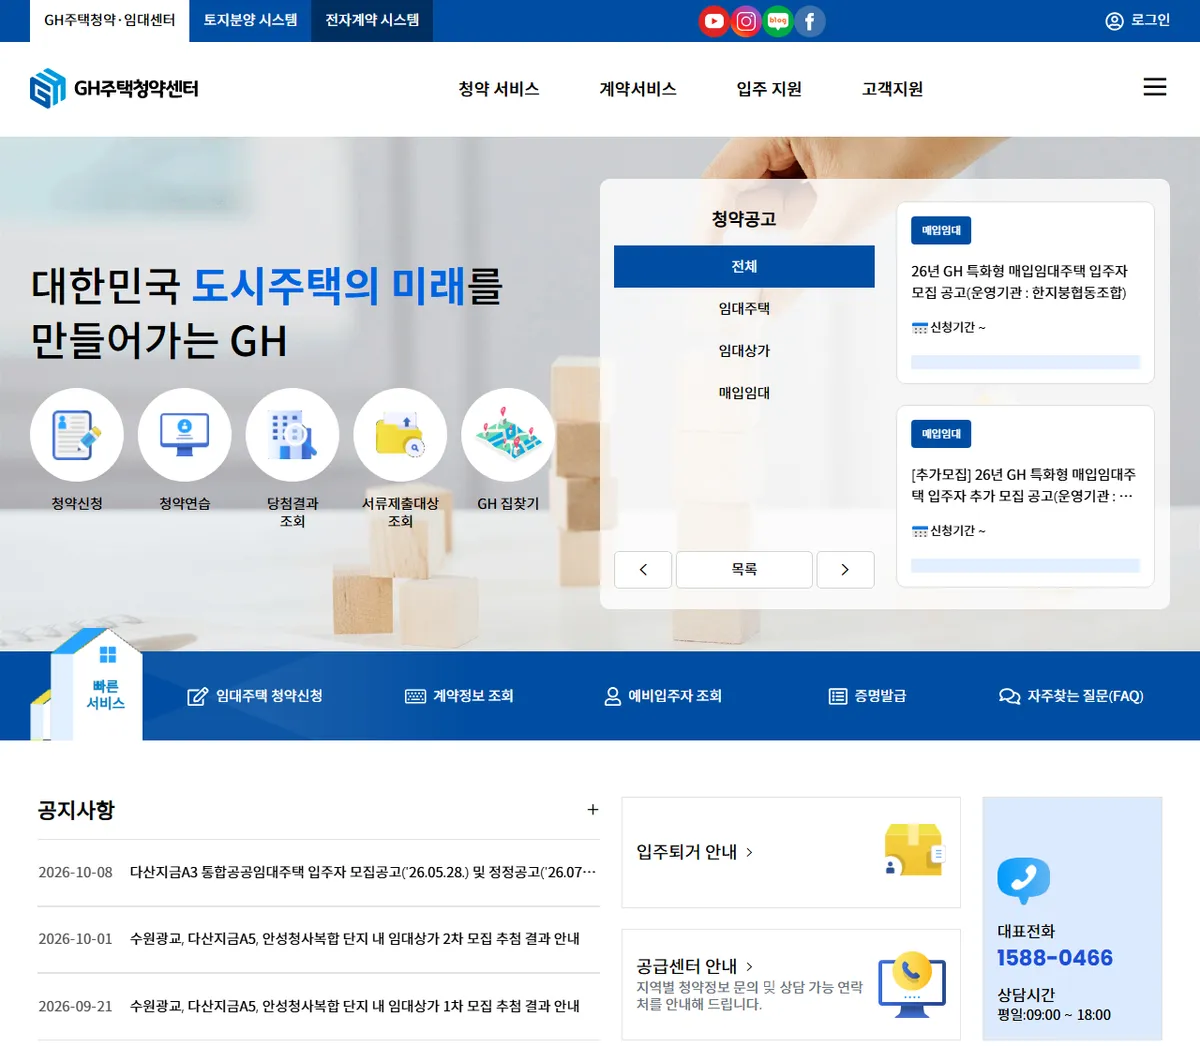Click 신청기간 calendar icon on 추가모집 card
The width and height of the screenshot is (1200, 1059).
[920, 531]
